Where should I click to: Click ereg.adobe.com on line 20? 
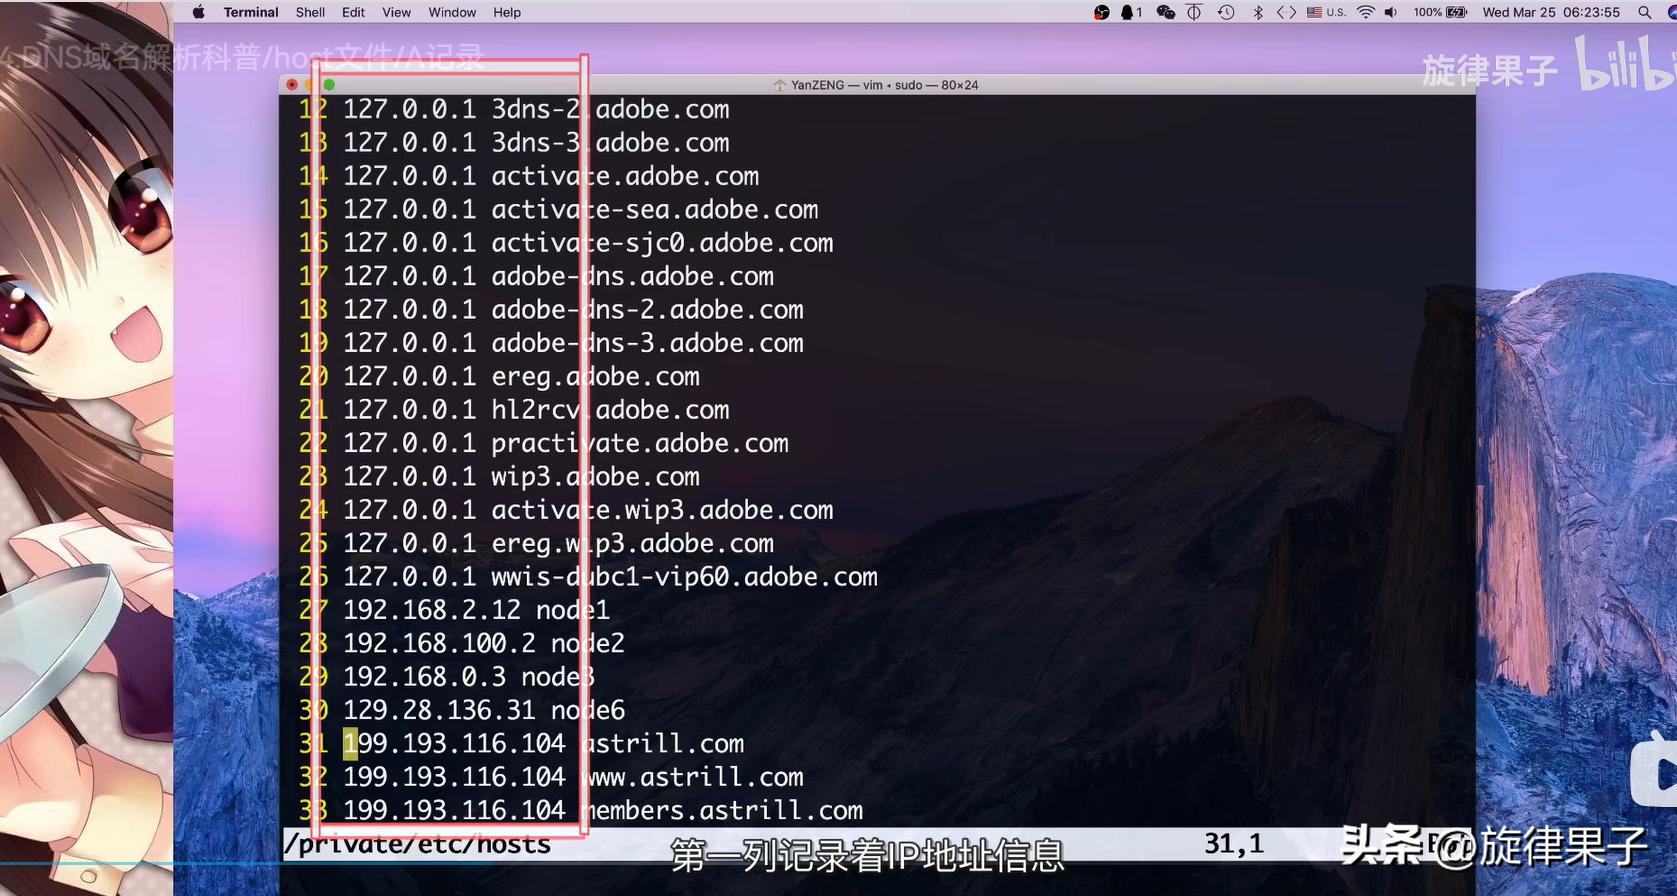[x=595, y=376]
